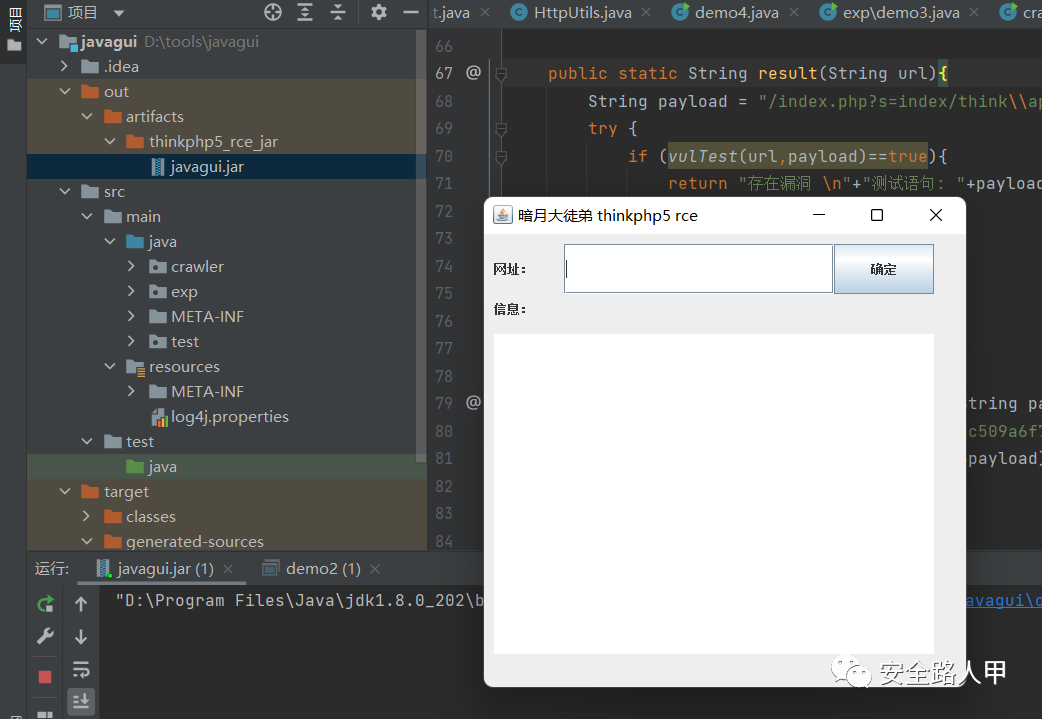Click the scroll to end icon in Run console
Image resolution: width=1042 pixels, height=719 pixels.
[x=81, y=702]
